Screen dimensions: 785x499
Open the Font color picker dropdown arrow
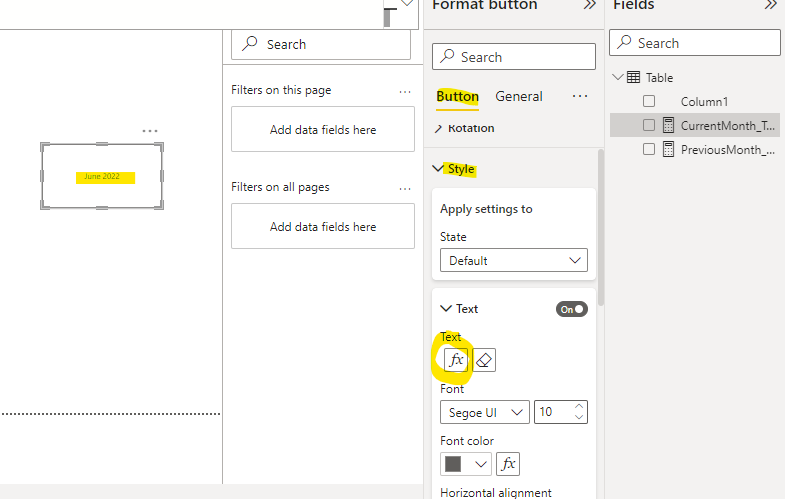click(x=481, y=464)
